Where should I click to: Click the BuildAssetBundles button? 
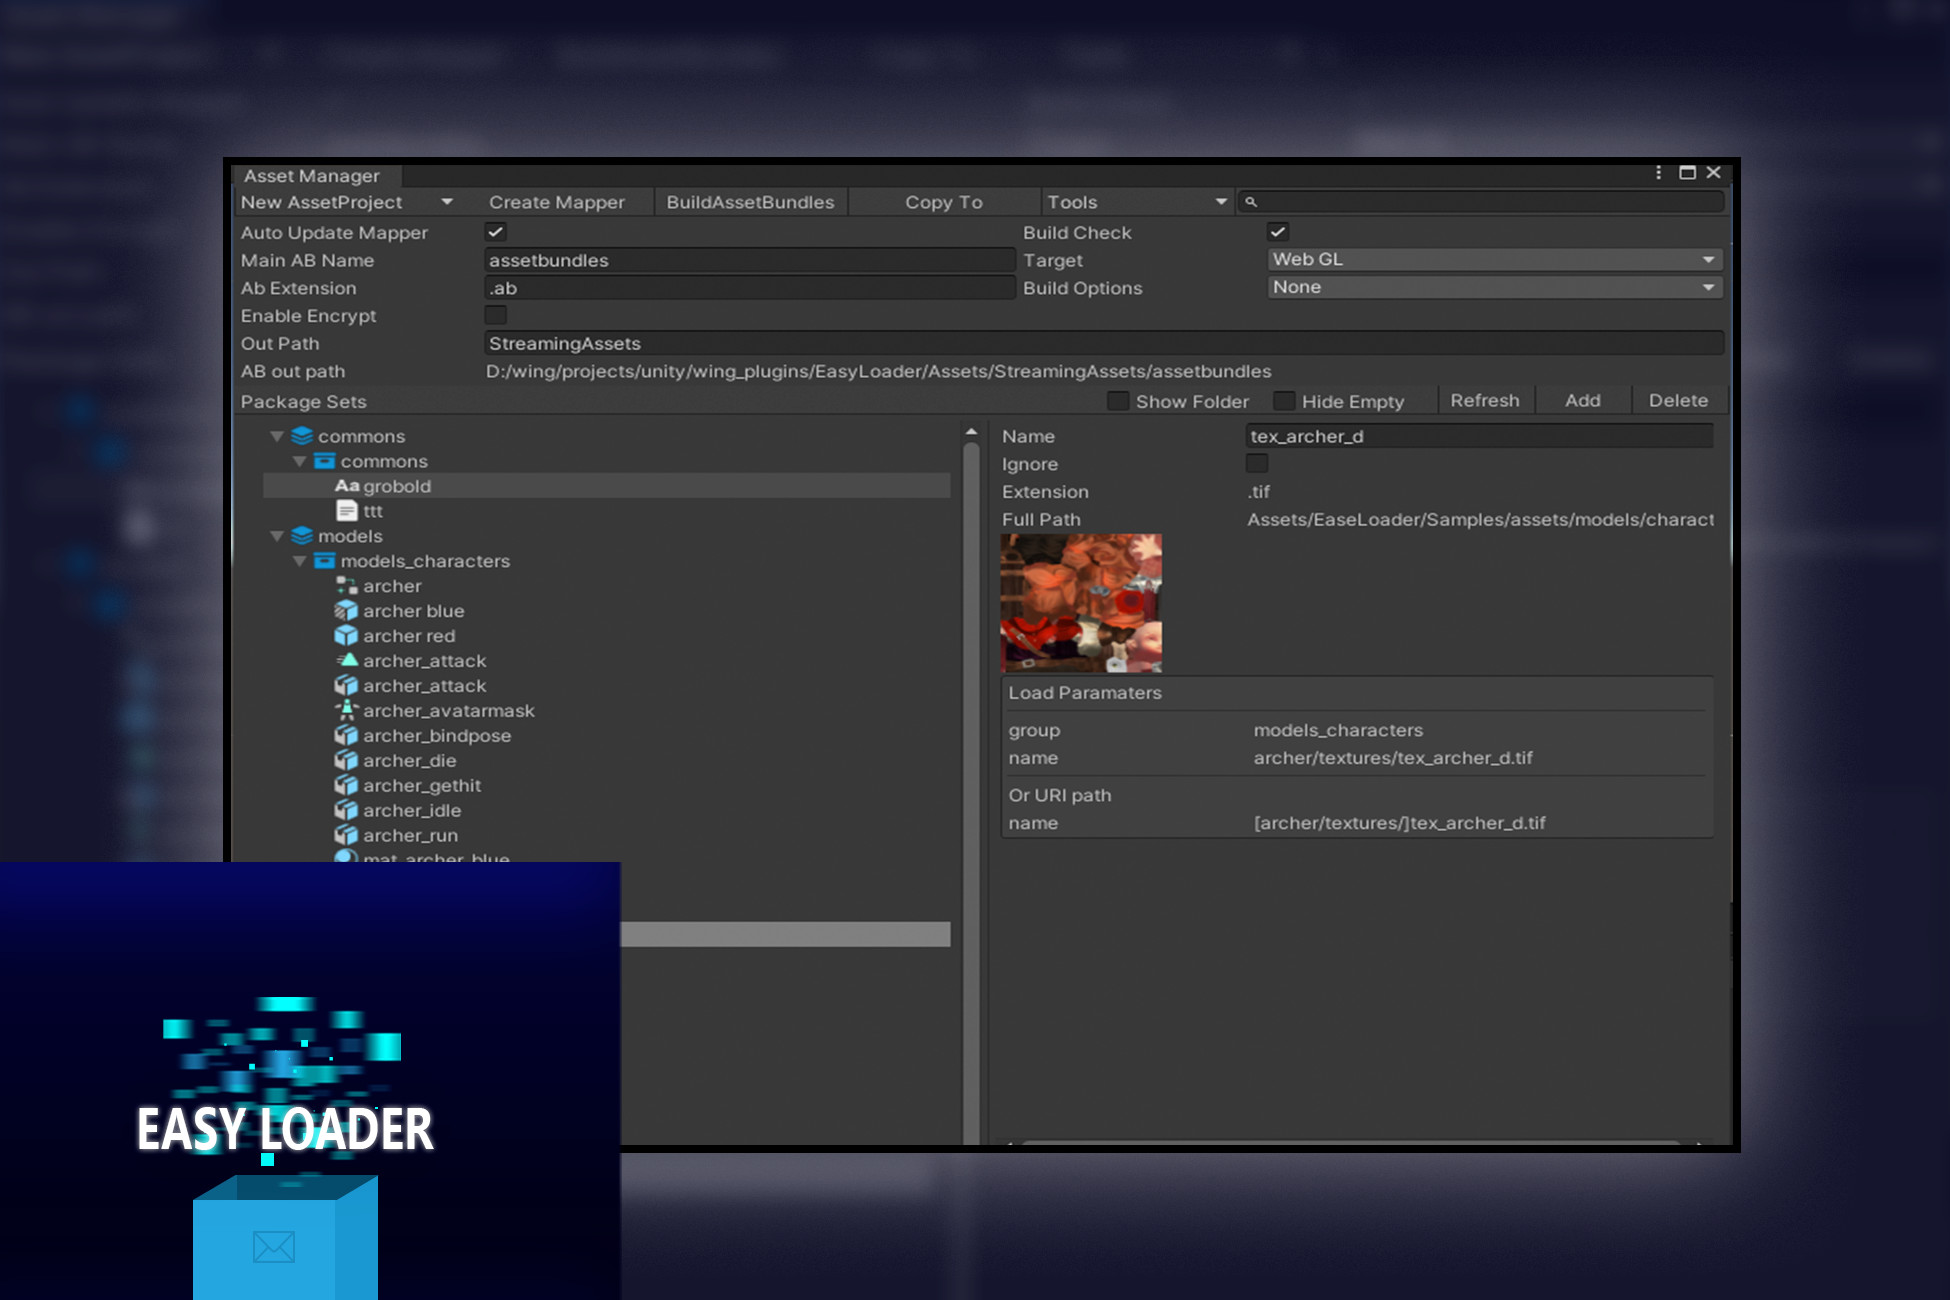click(x=749, y=201)
